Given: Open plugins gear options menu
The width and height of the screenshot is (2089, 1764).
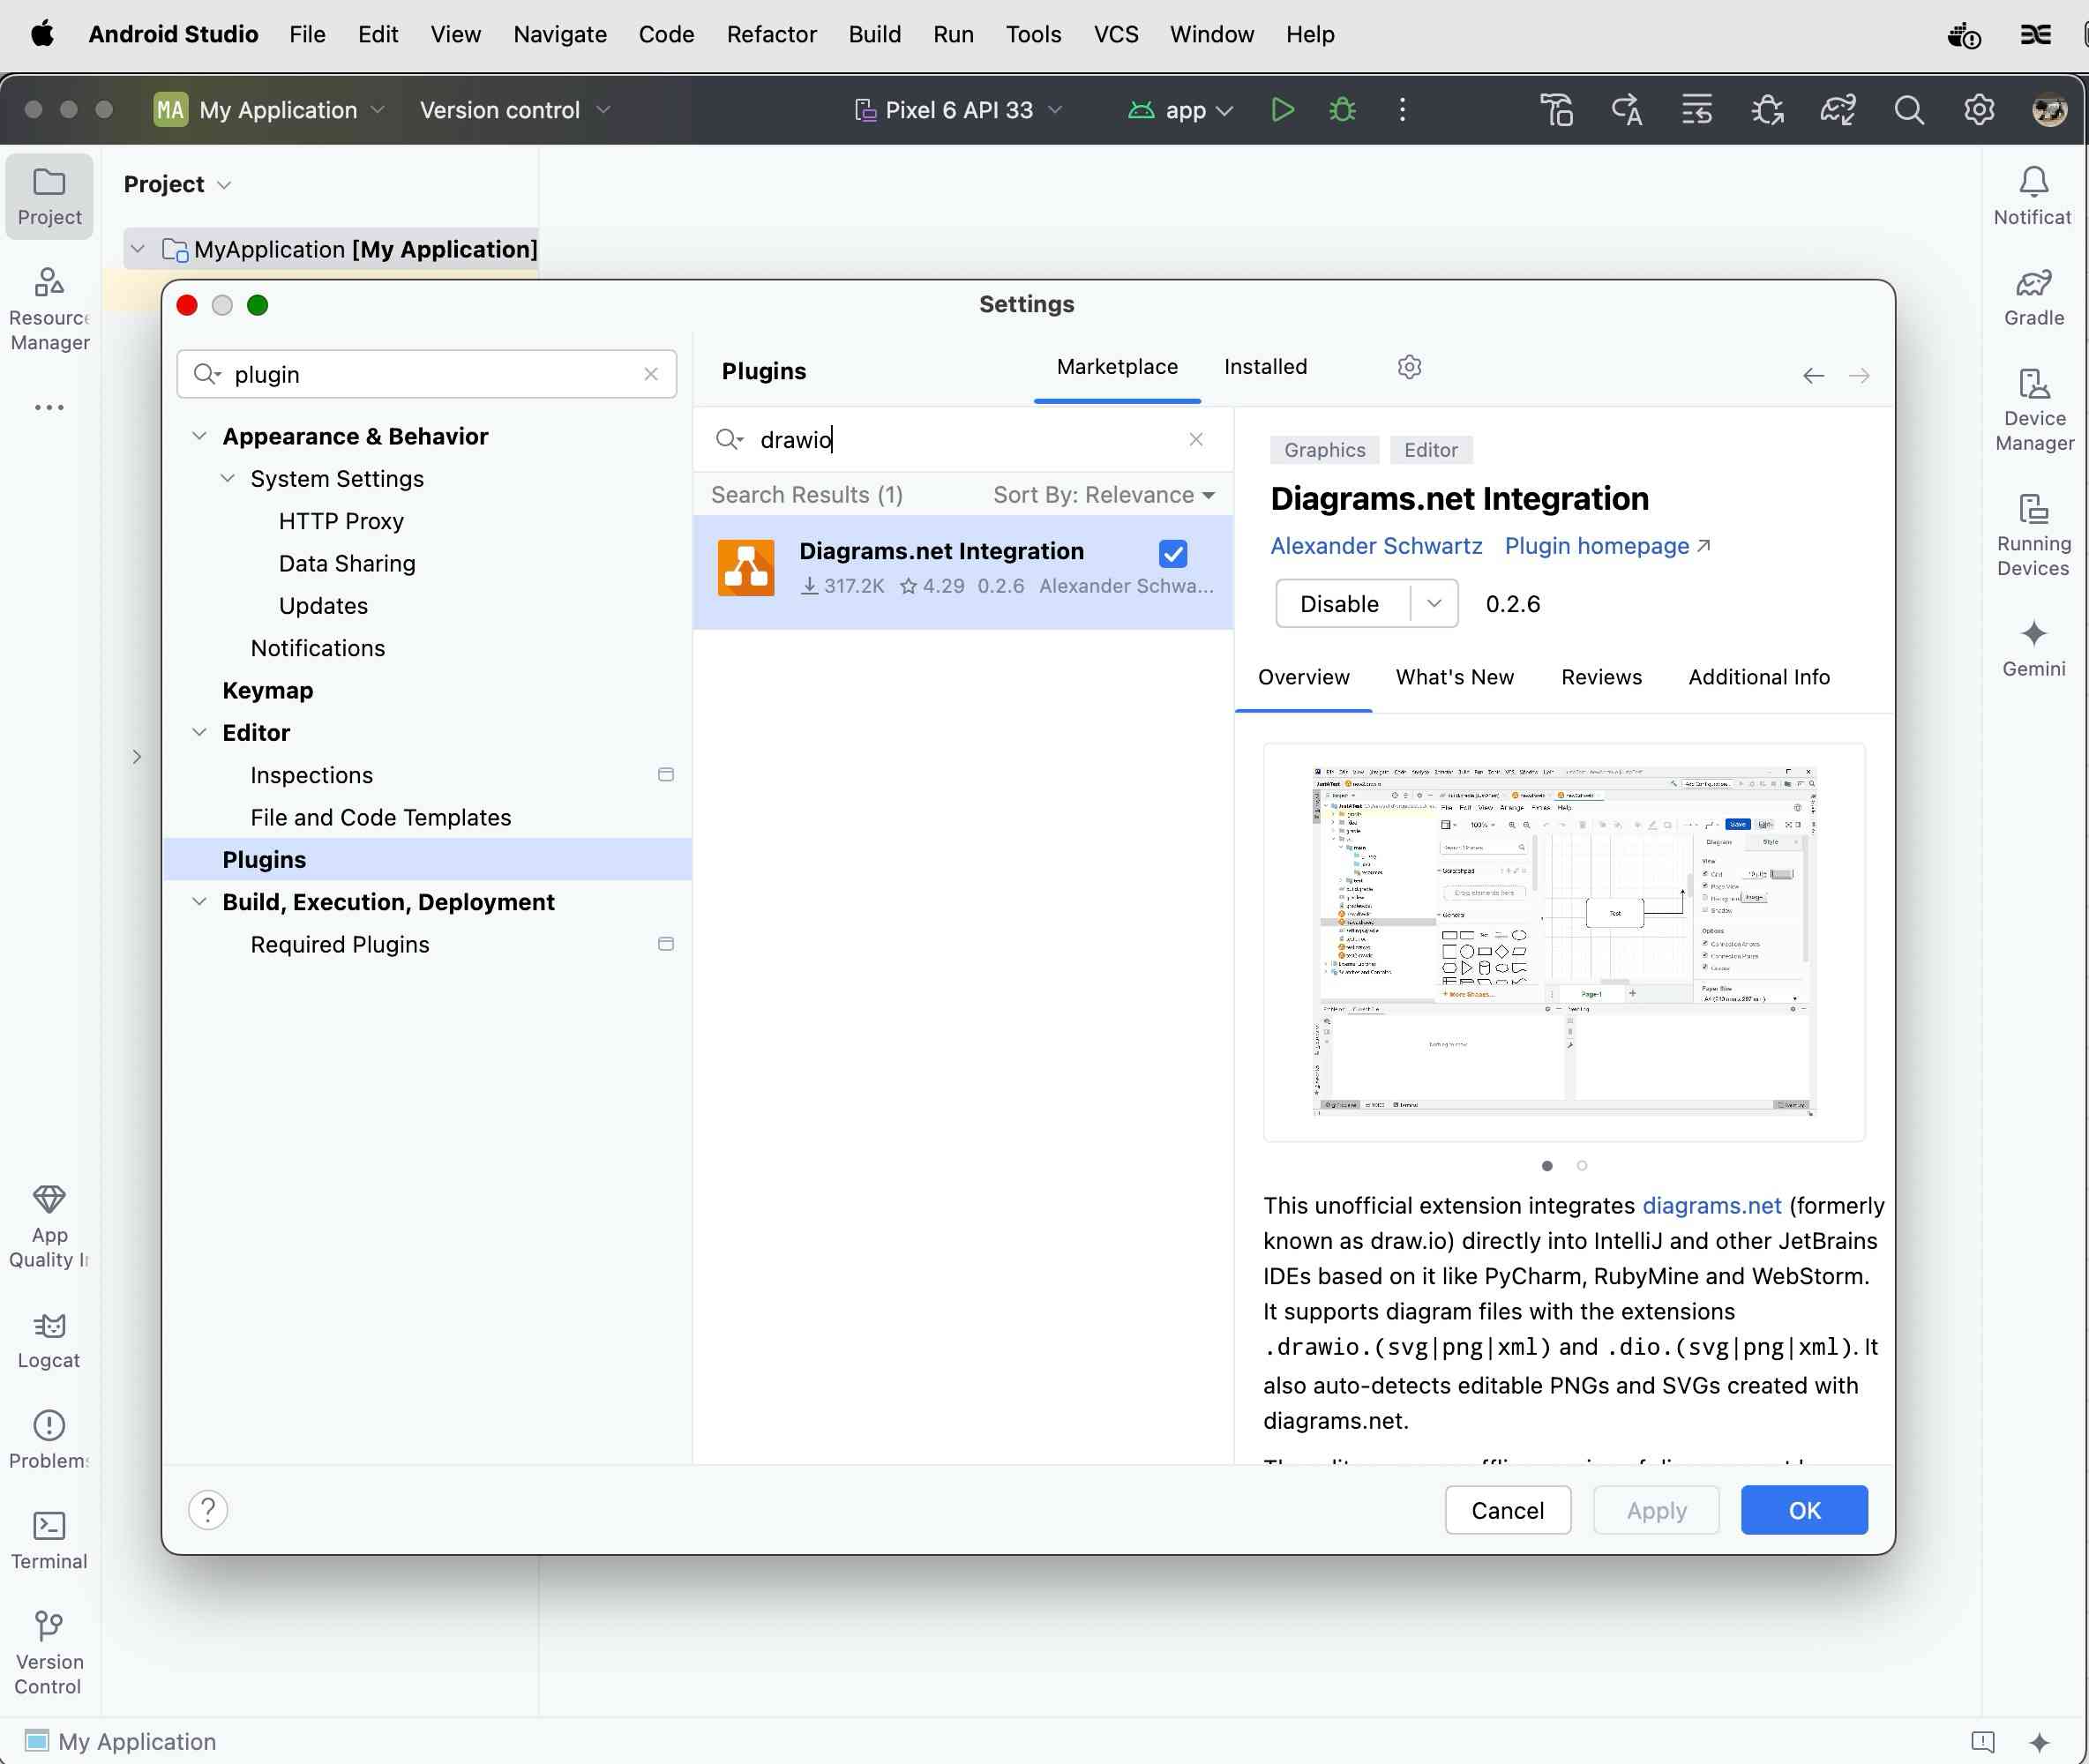Looking at the screenshot, I should [1409, 367].
